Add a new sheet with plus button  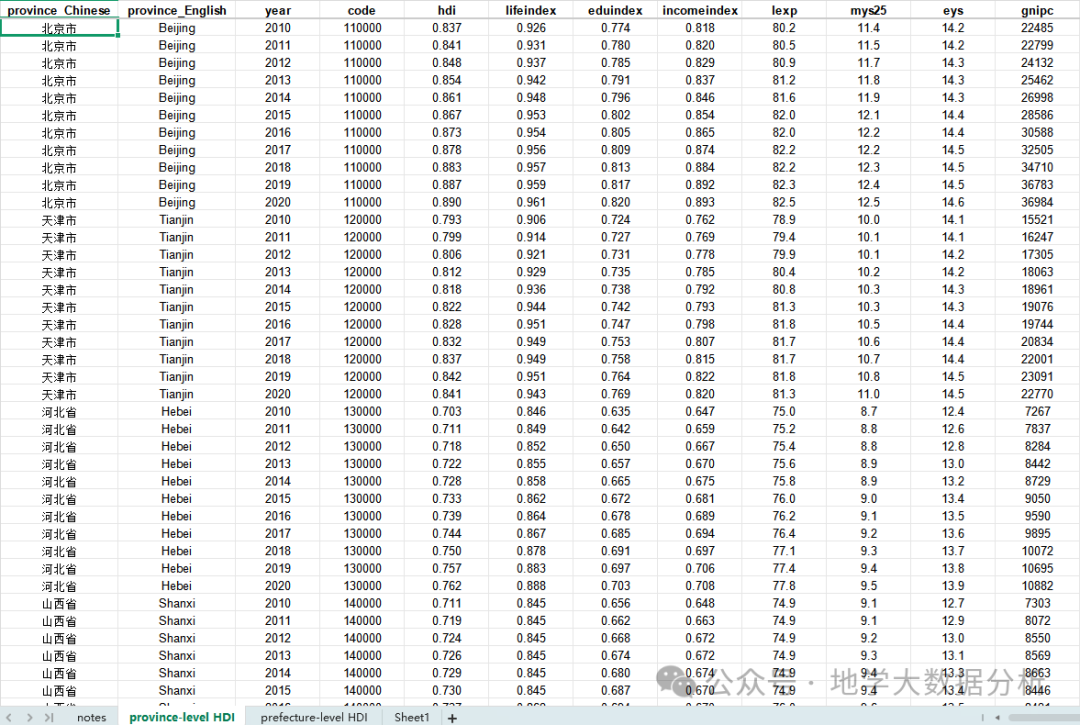click(x=453, y=718)
